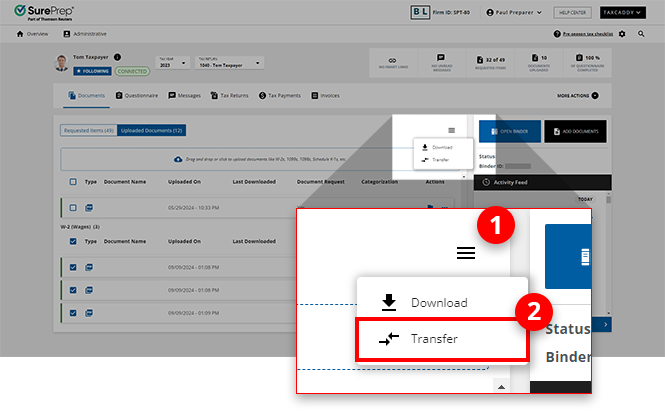
Task: Switch to the Tax Payments tab
Action: [279, 95]
